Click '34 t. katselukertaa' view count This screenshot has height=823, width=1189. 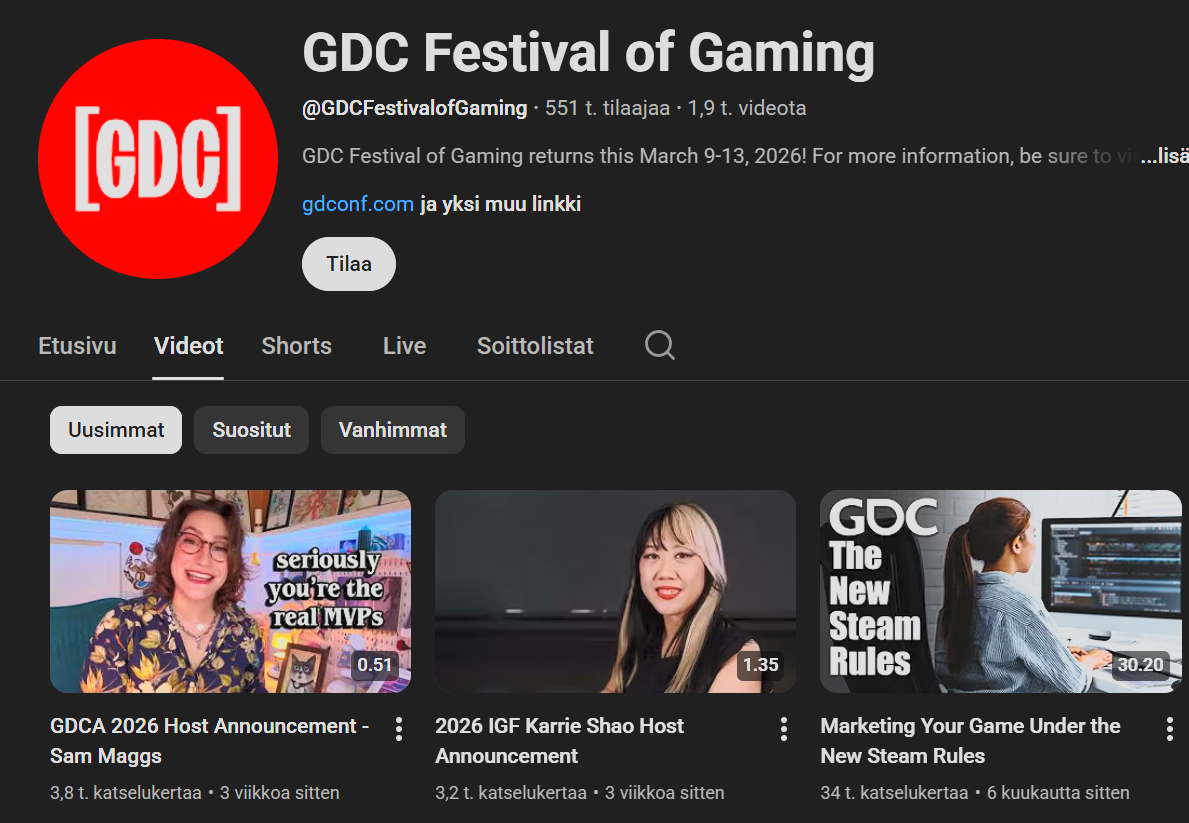[x=895, y=793]
